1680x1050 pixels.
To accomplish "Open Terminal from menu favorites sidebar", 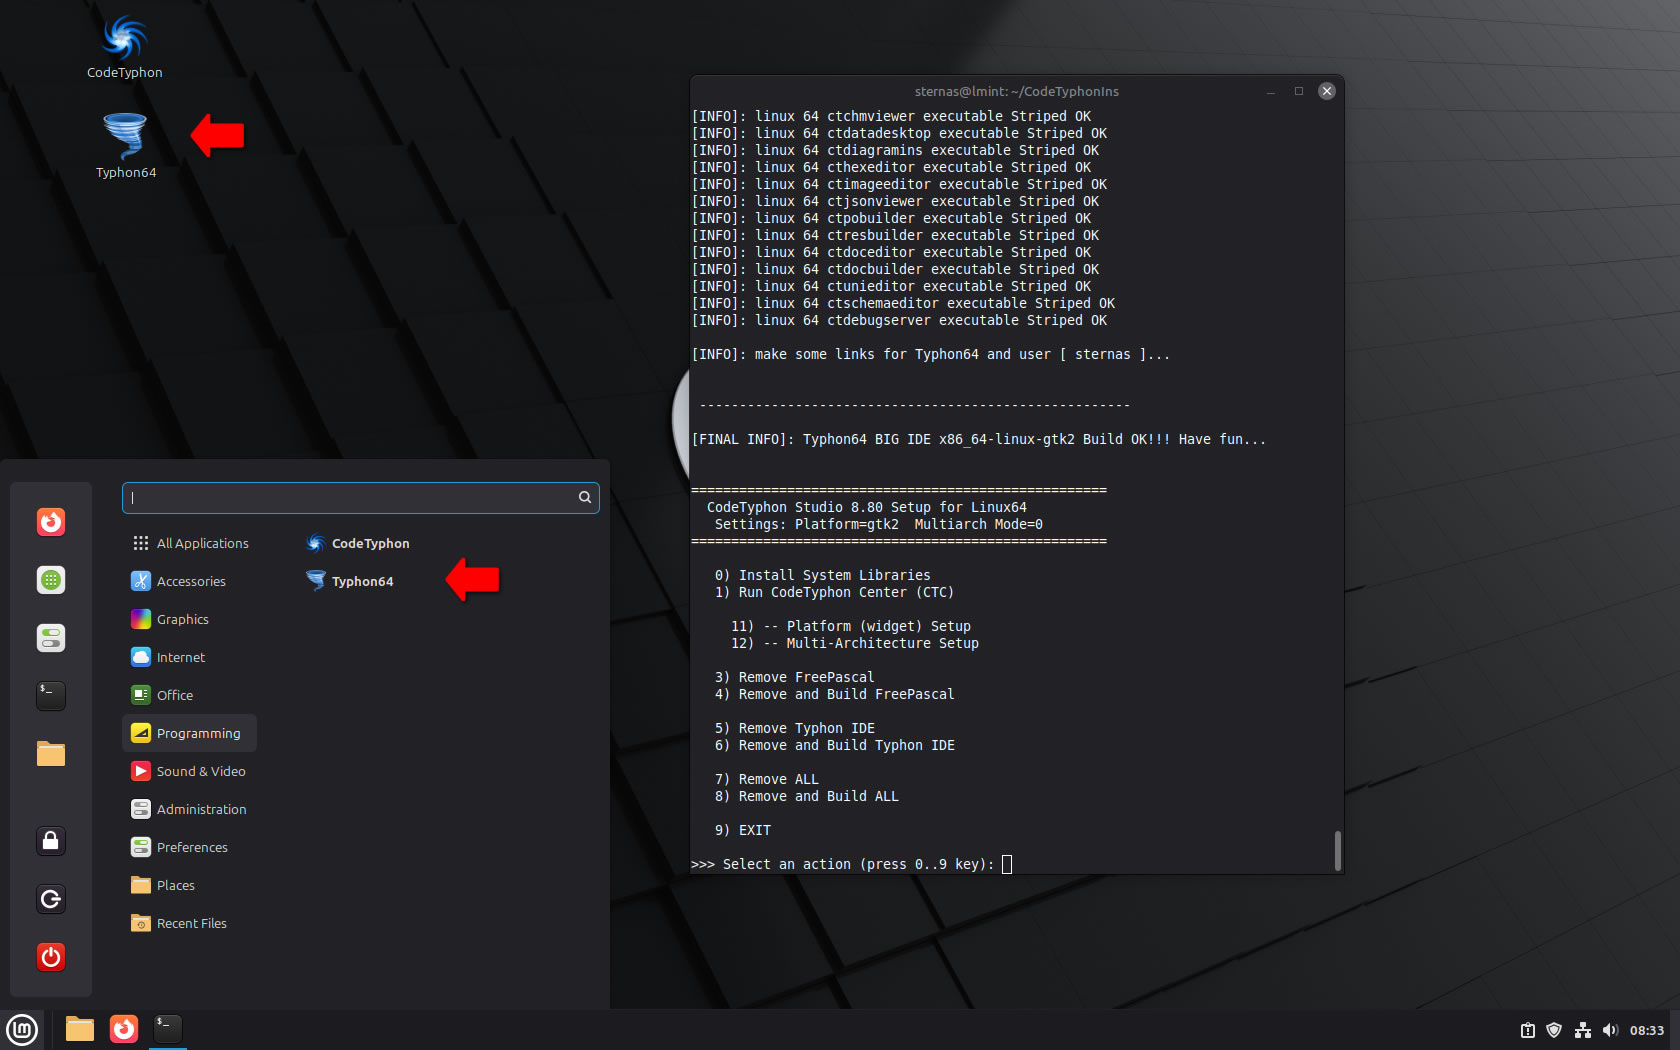I will point(51,696).
